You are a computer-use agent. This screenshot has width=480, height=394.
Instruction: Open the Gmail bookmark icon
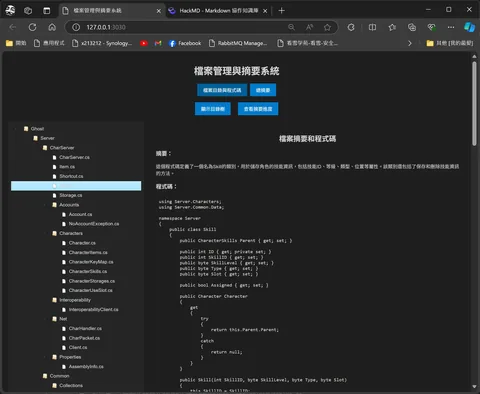(x=158, y=43)
